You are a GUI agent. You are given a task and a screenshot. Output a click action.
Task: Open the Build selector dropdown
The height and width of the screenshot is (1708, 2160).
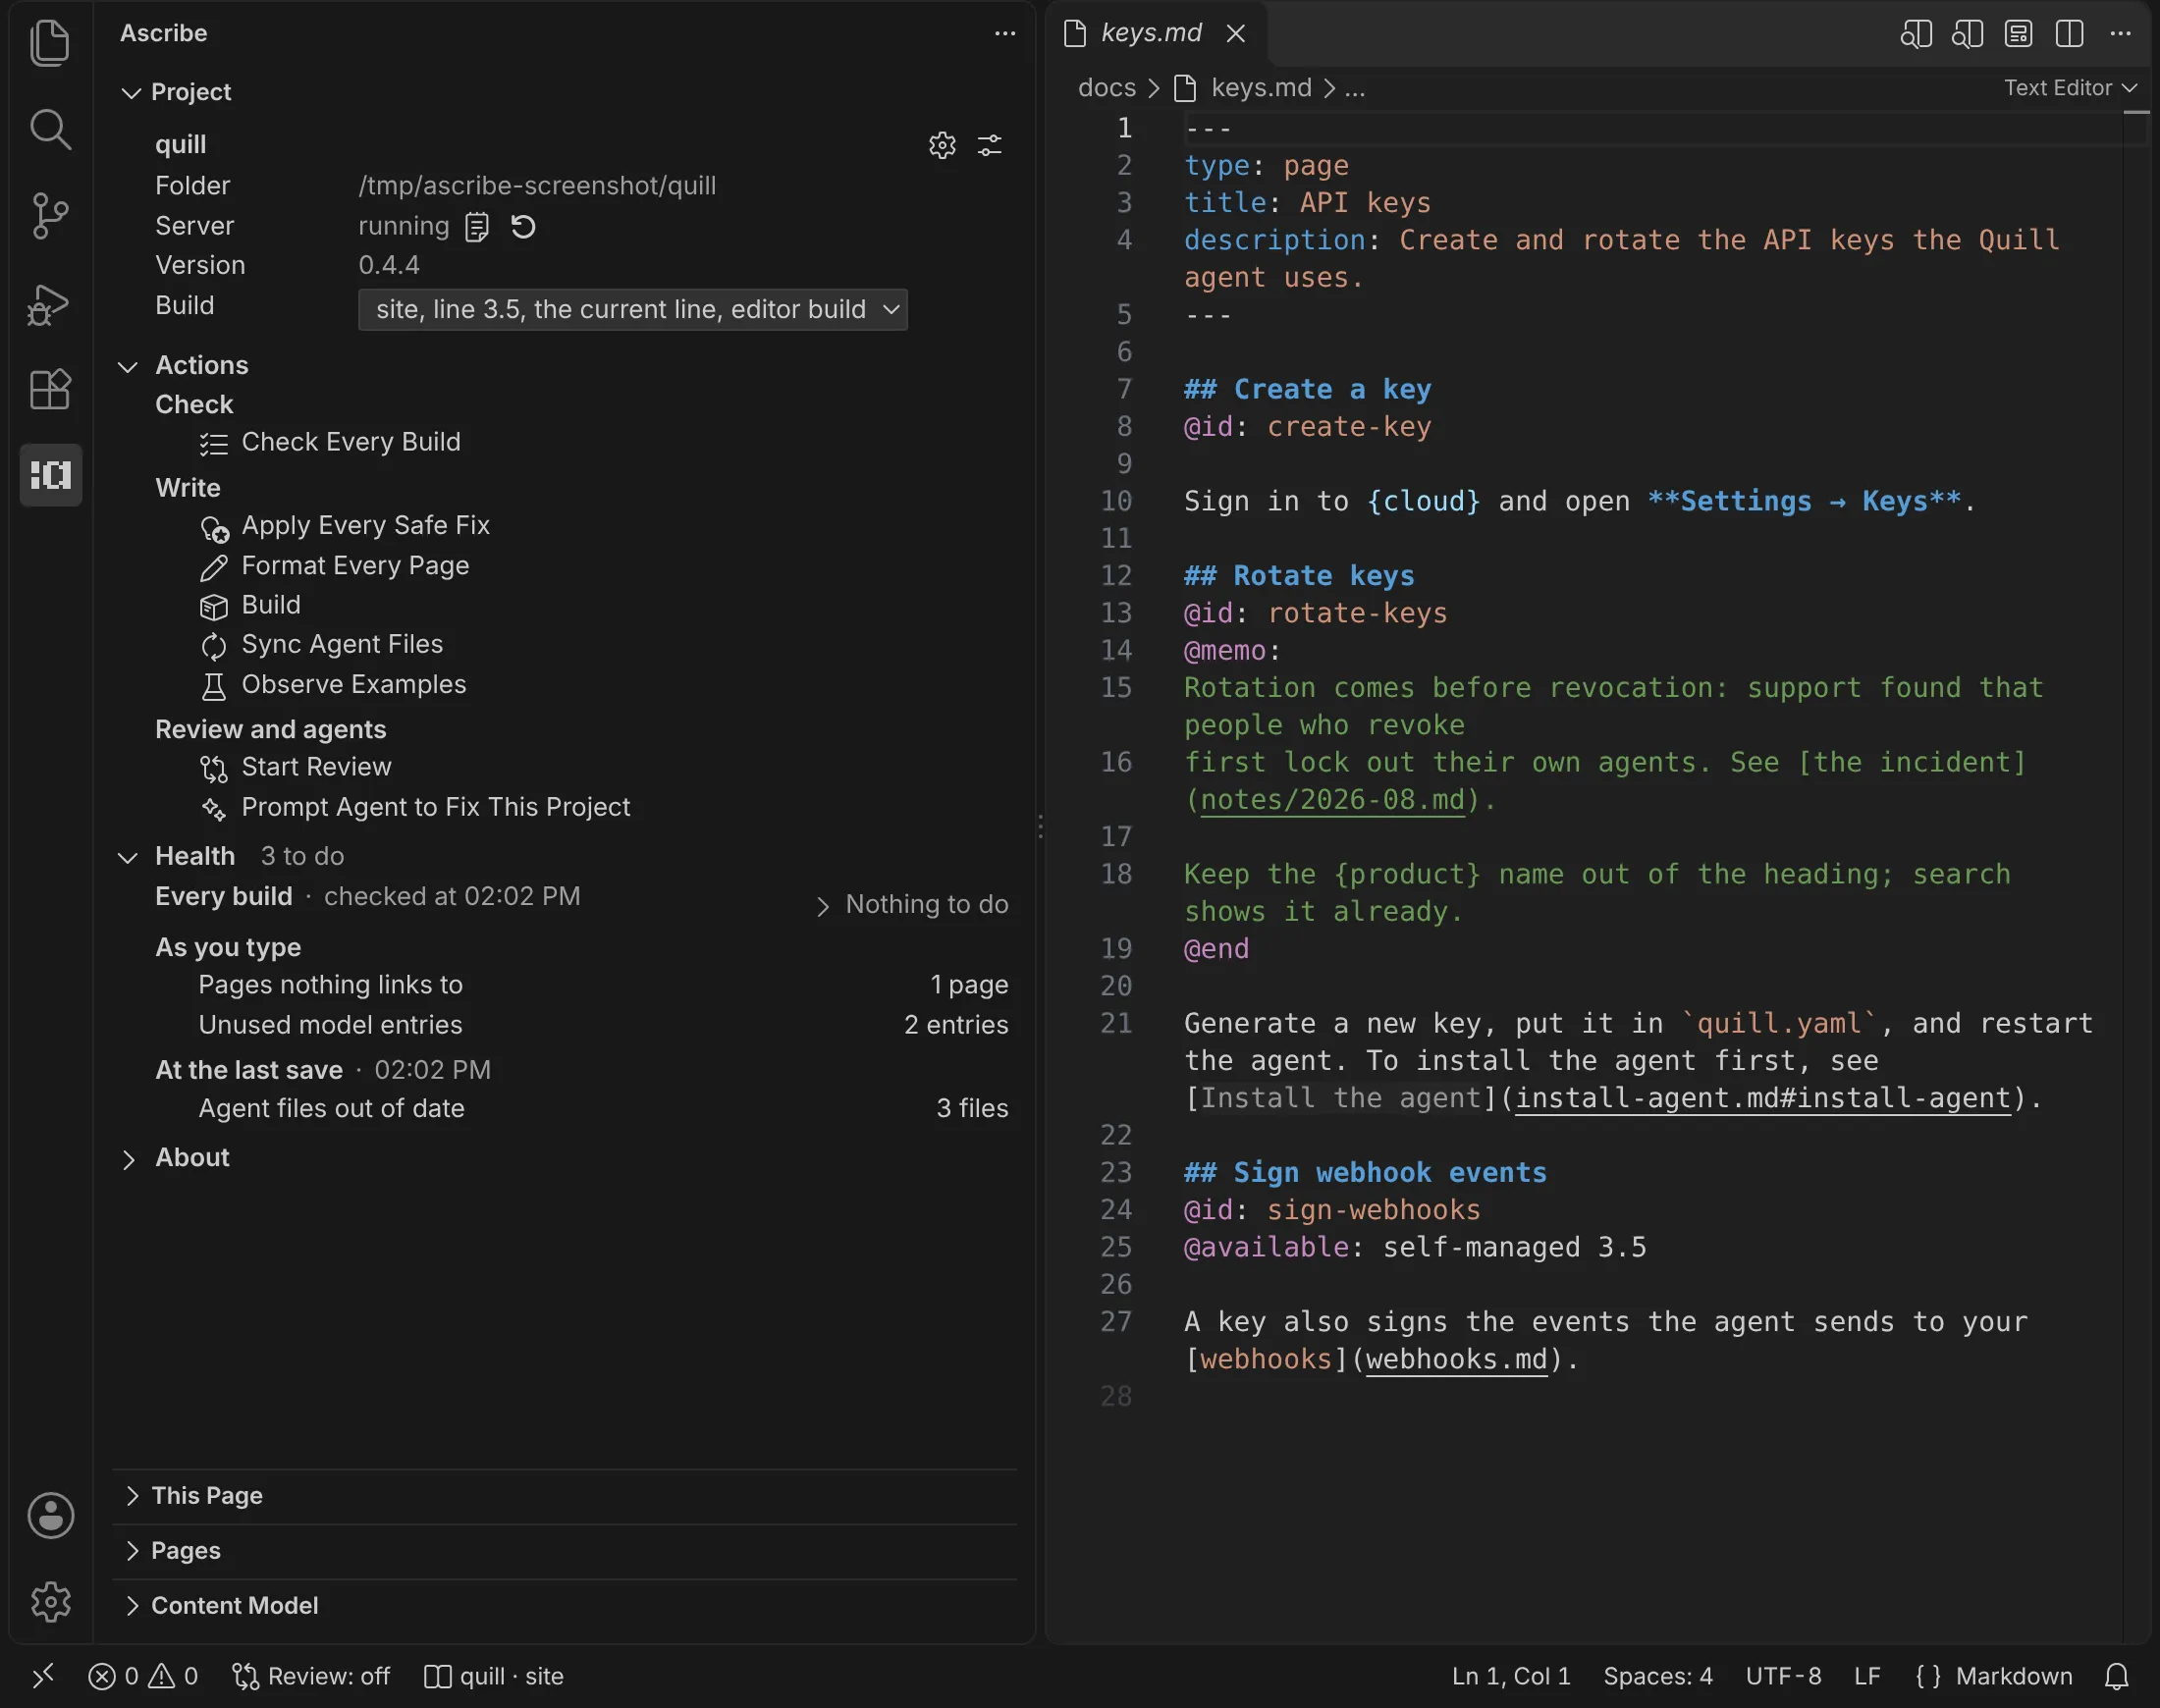[x=633, y=310]
